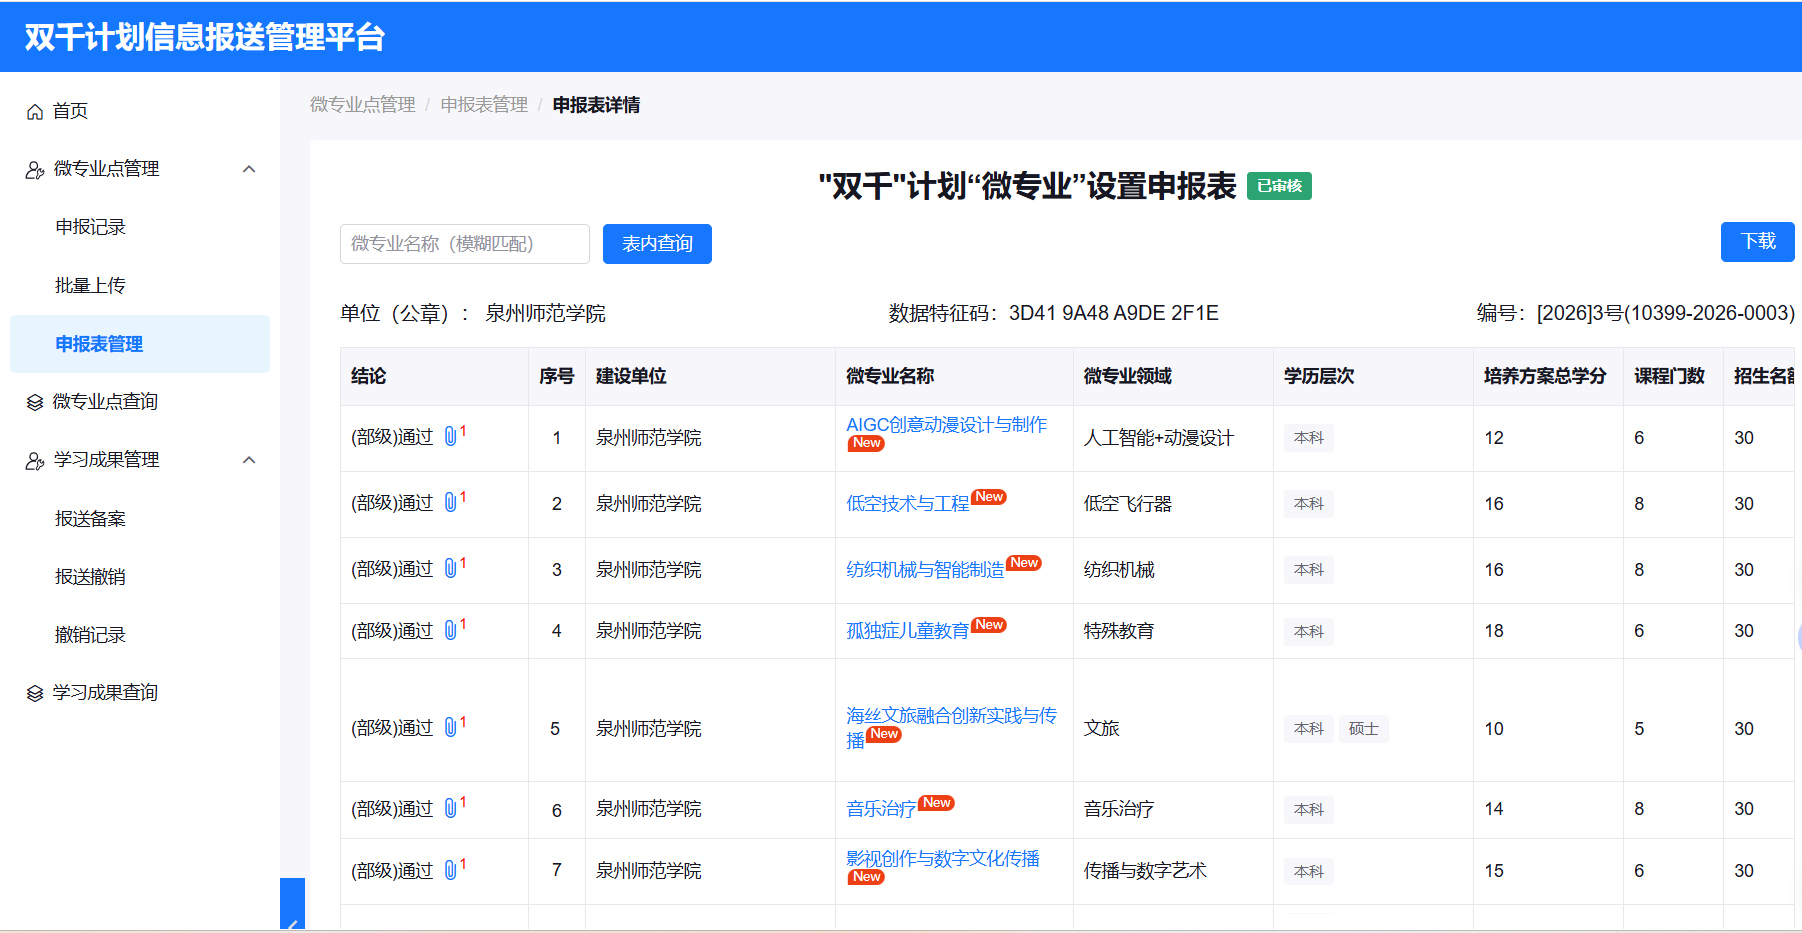The height and width of the screenshot is (933, 1802).
Task: Collapse the 微专业点管理 submenu chevron
Action: (249, 169)
